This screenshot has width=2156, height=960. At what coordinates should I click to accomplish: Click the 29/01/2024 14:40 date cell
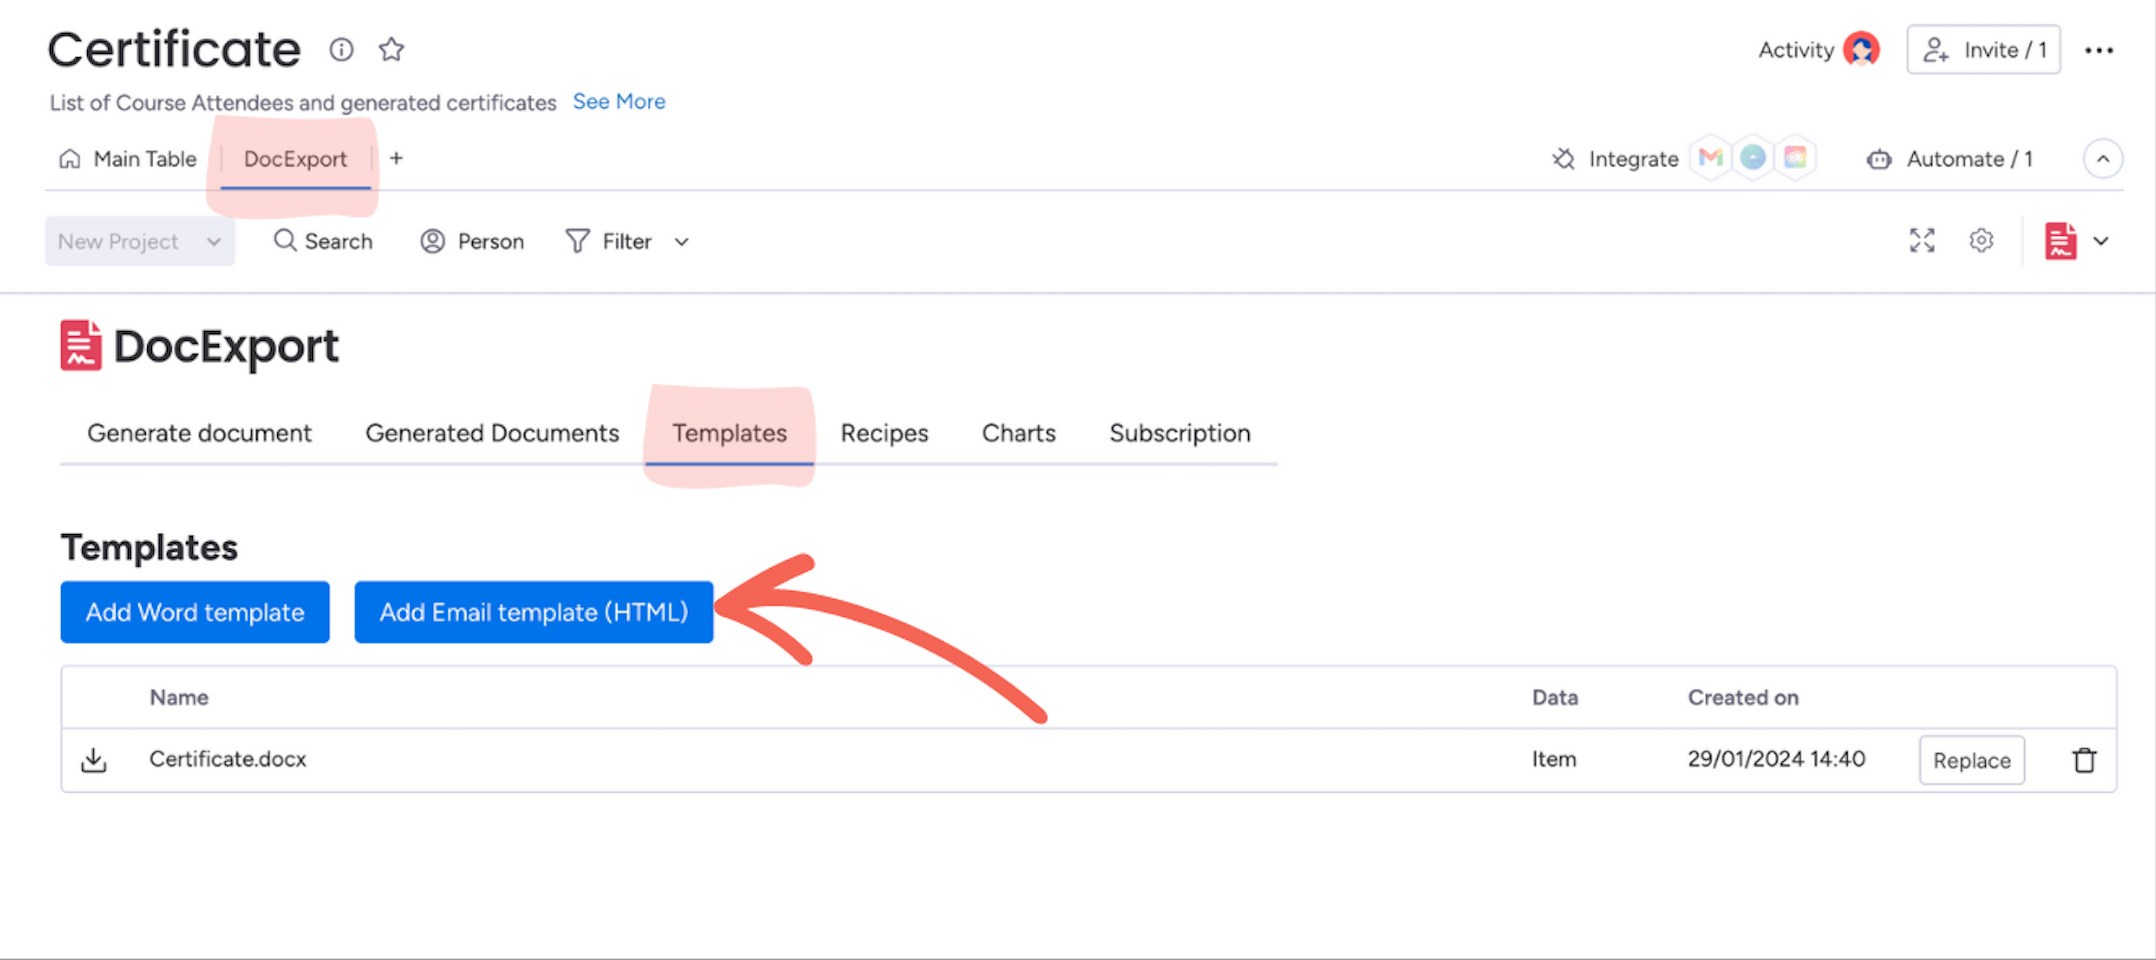click(1776, 759)
